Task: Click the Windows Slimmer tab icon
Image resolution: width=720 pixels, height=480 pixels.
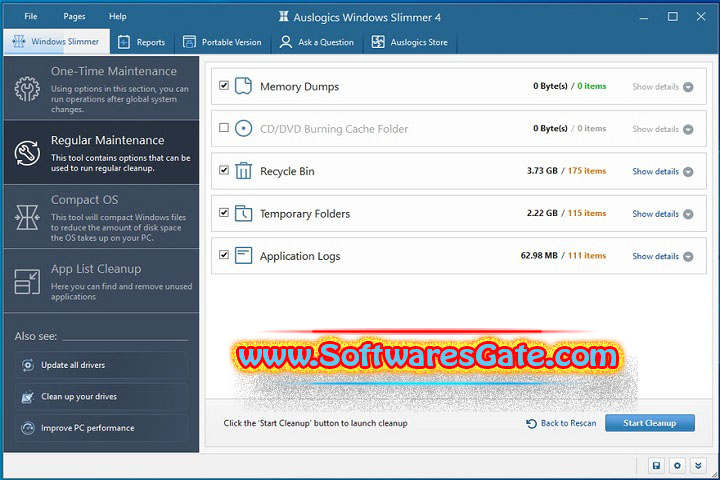Action: (x=19, y=41)
